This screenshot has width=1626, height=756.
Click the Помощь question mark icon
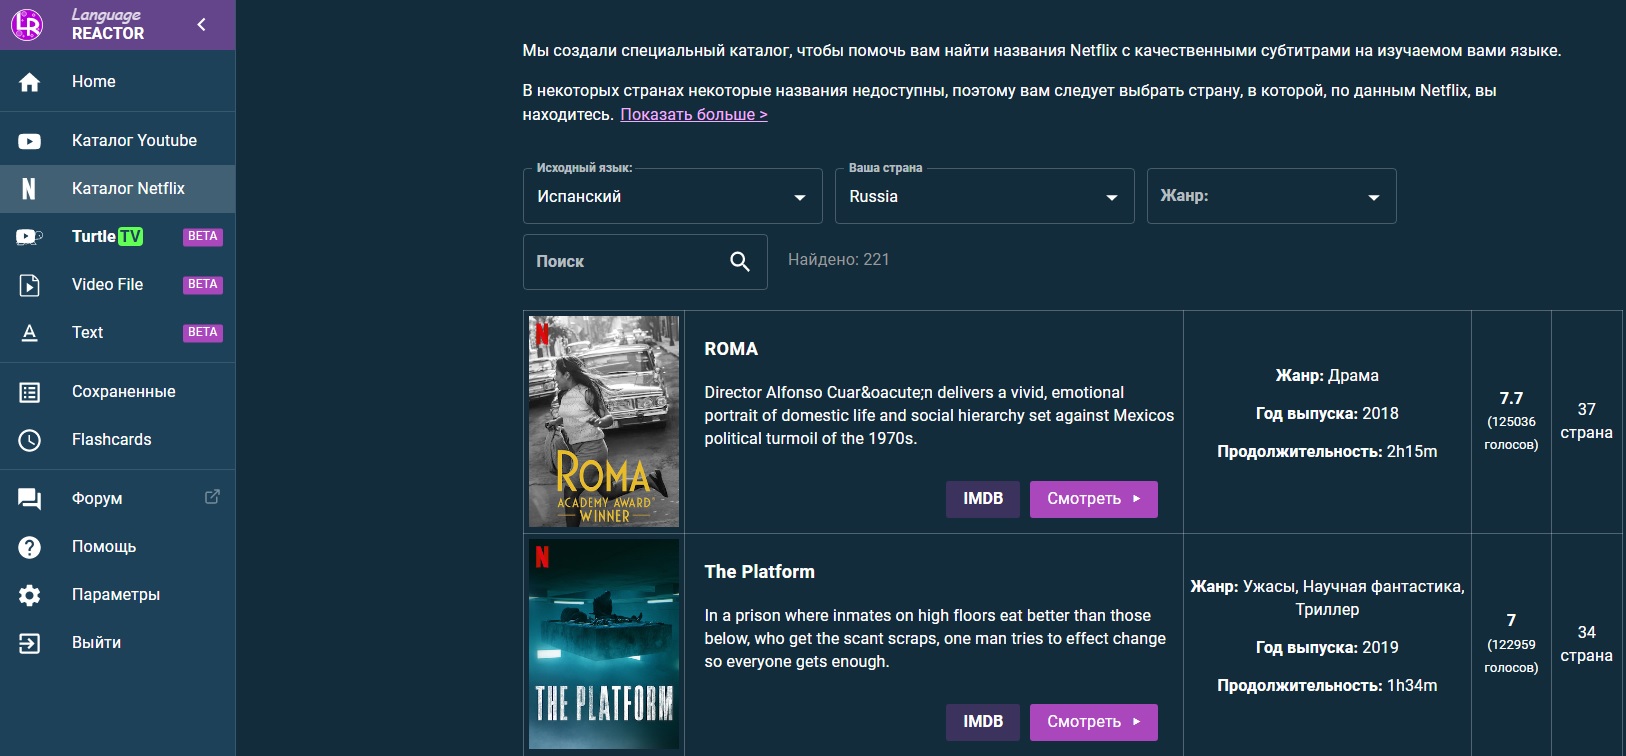coord(30,547)
